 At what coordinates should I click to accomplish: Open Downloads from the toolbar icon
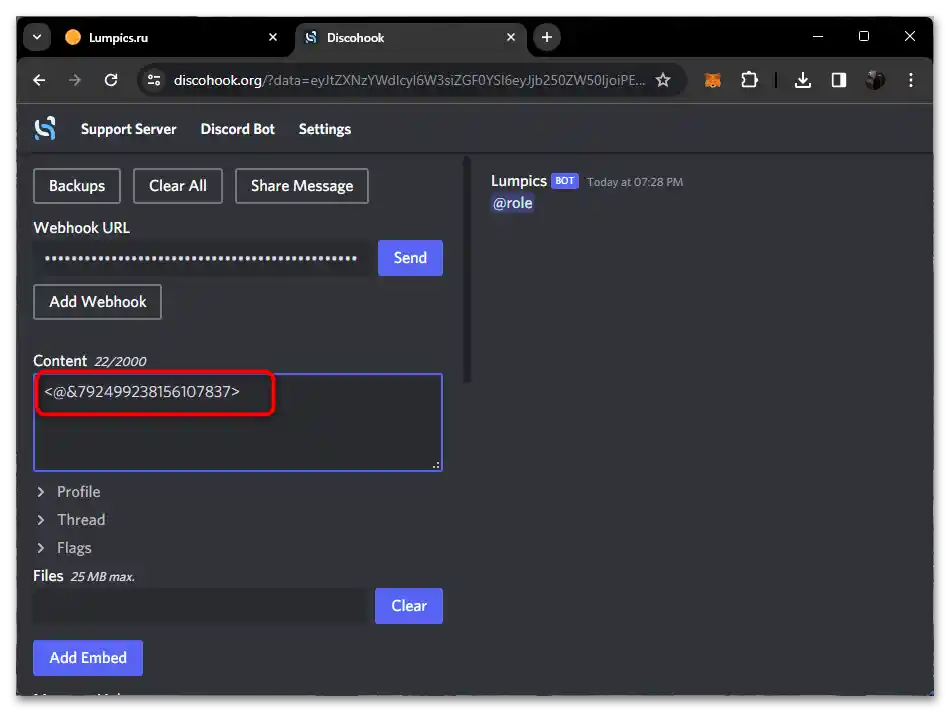[x=802, y=80]
